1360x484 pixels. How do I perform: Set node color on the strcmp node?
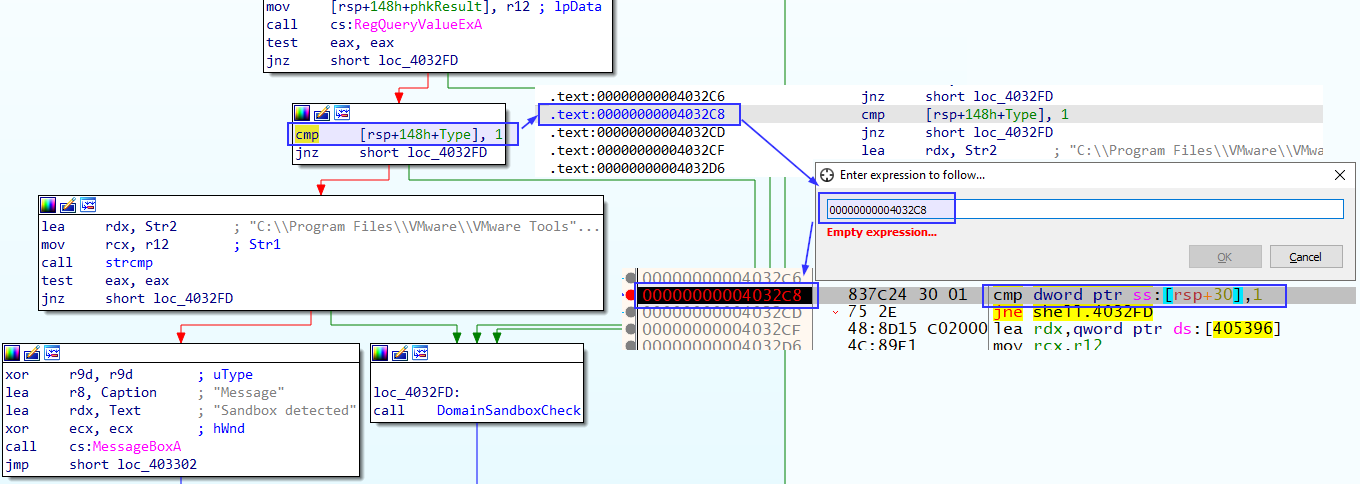click(x=48, y=205)
